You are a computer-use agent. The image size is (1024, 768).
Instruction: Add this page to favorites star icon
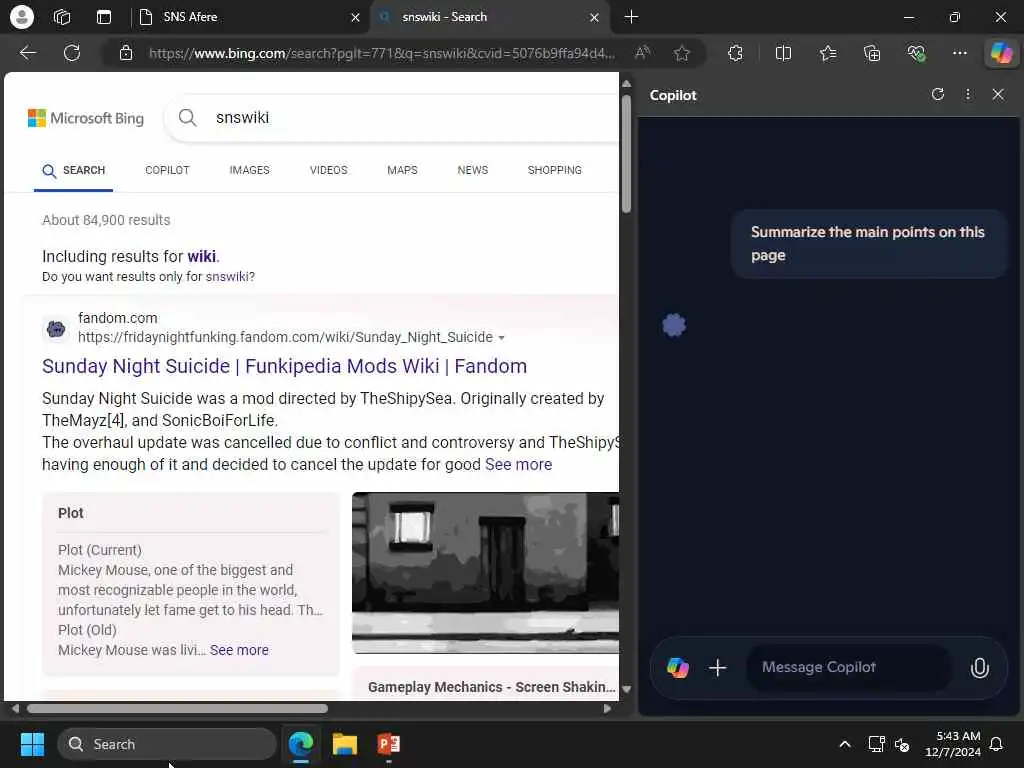click(x=682, y=53)
